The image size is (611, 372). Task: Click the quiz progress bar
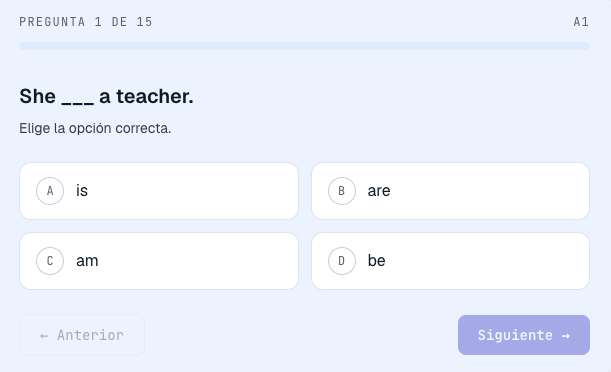(305, 46)
